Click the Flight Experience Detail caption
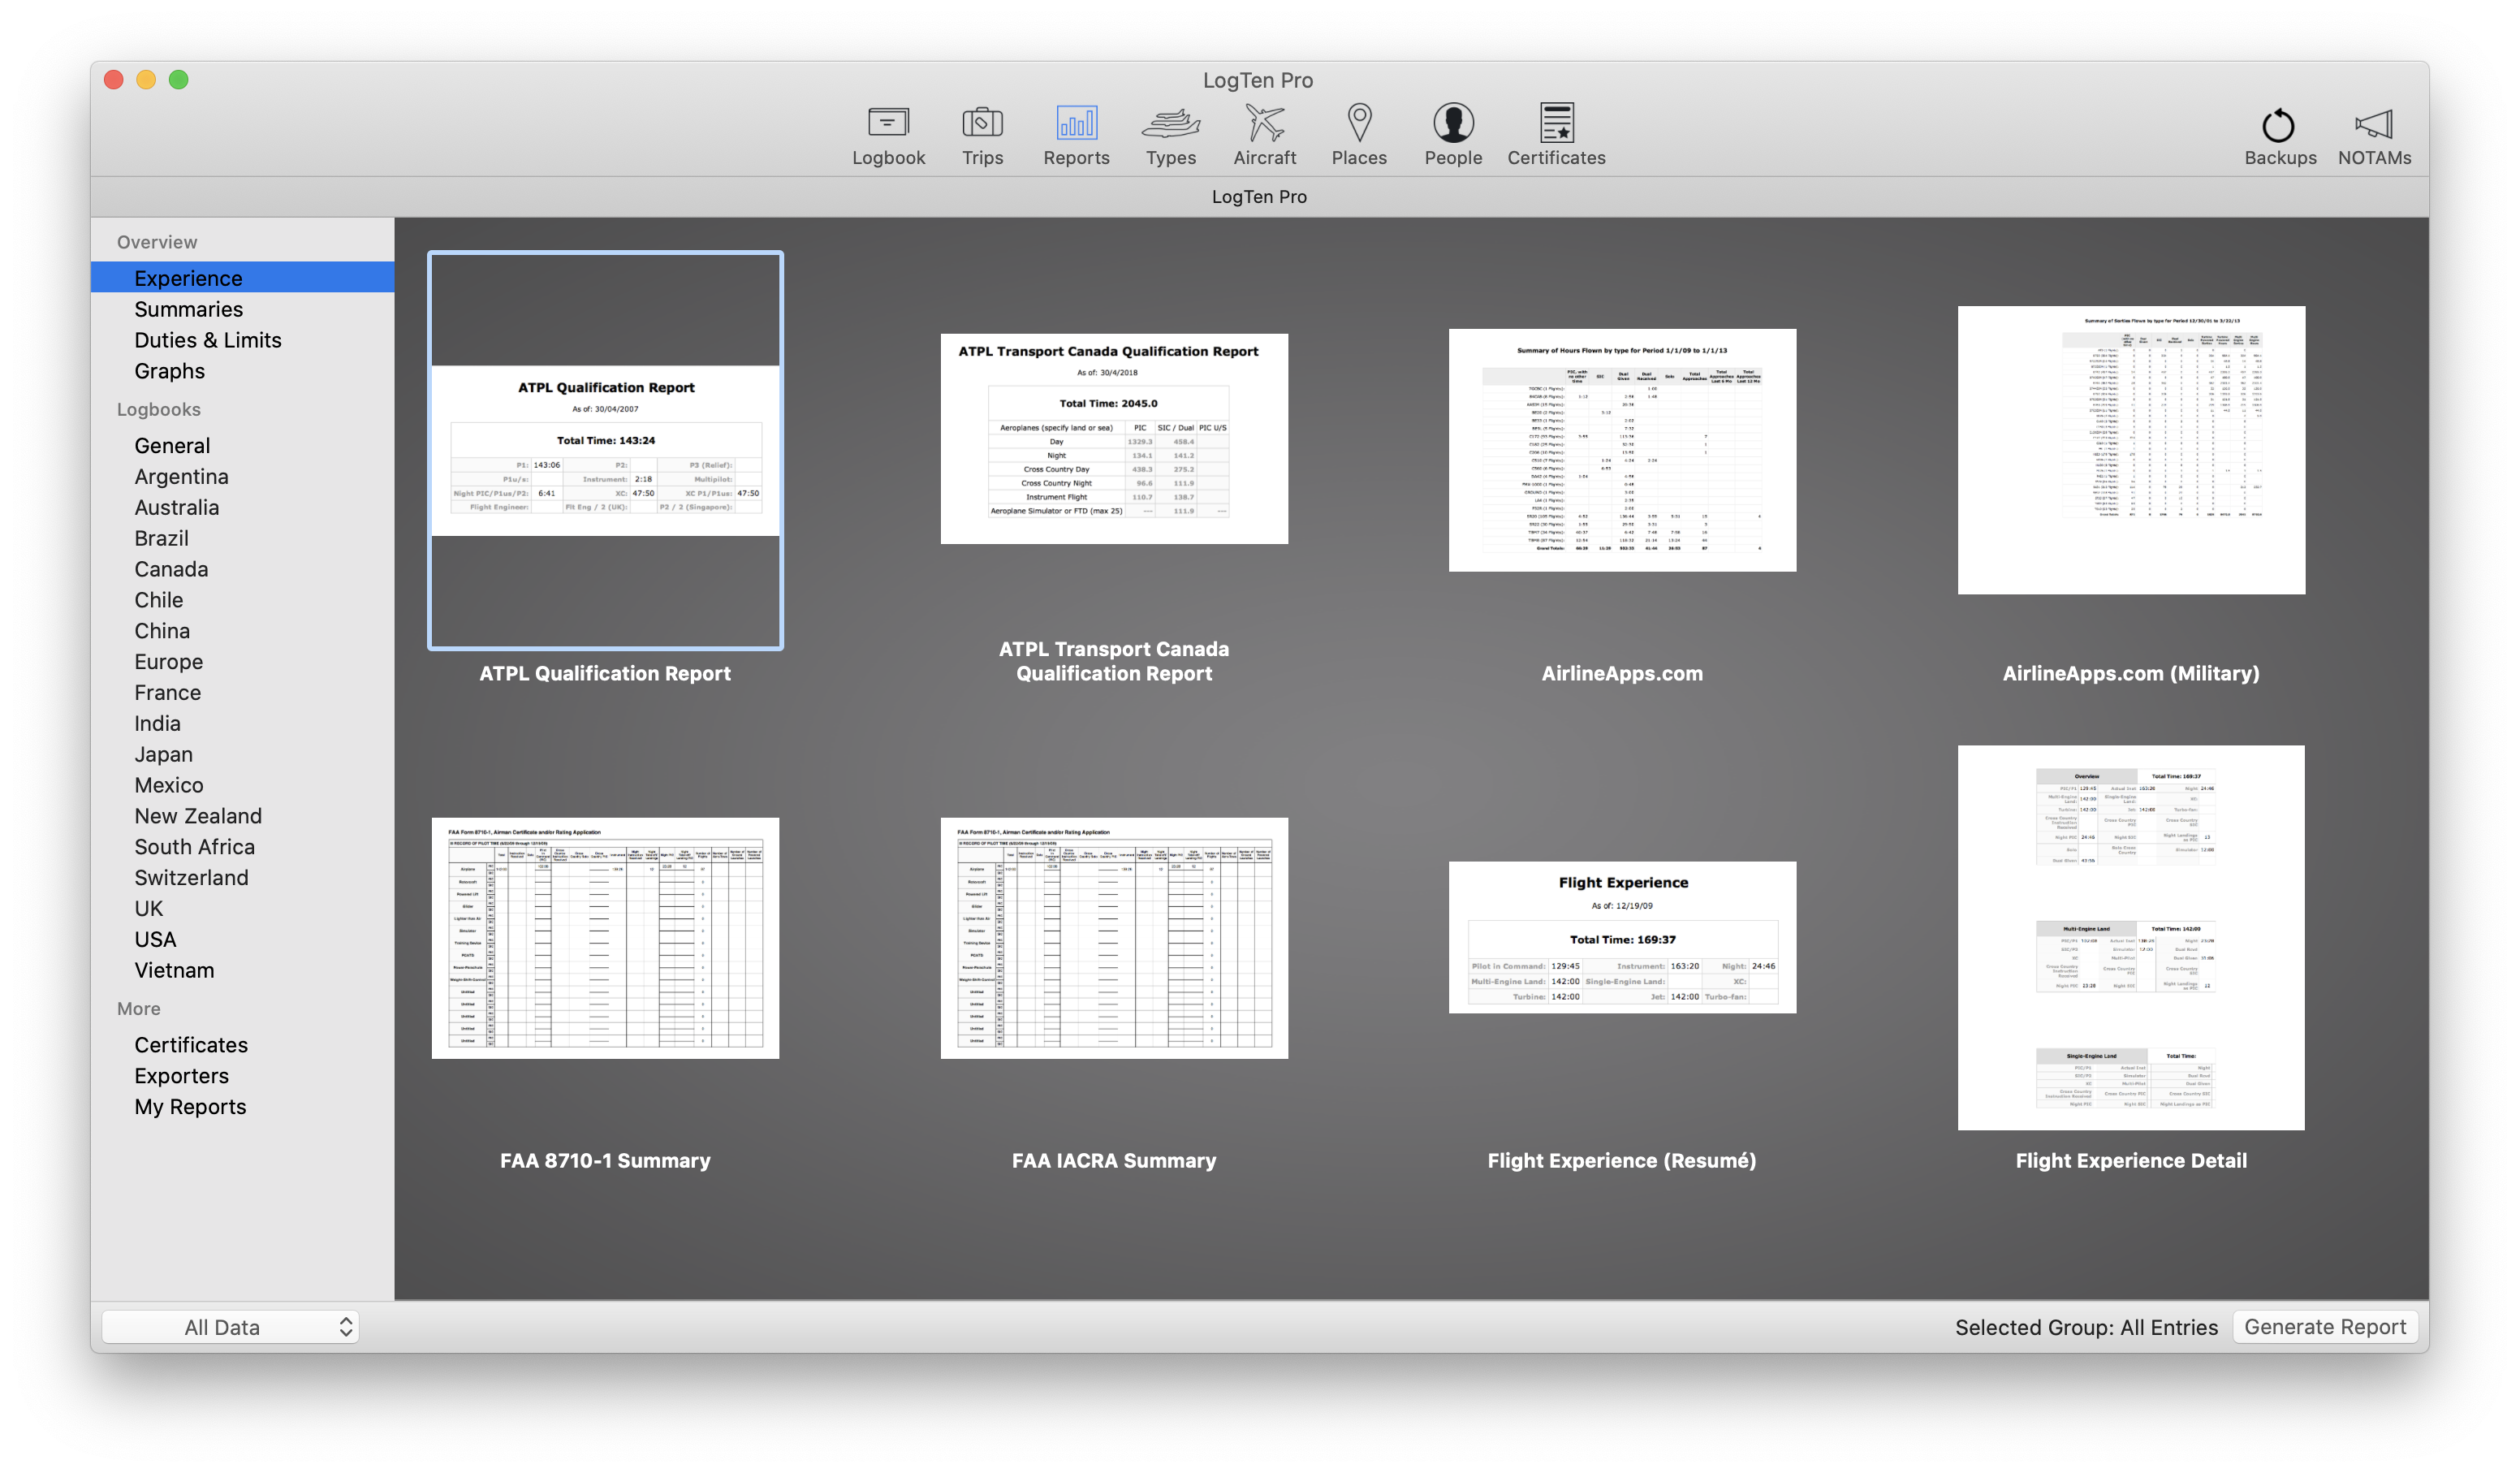2520x1473 pixels. (2131, 1160)
